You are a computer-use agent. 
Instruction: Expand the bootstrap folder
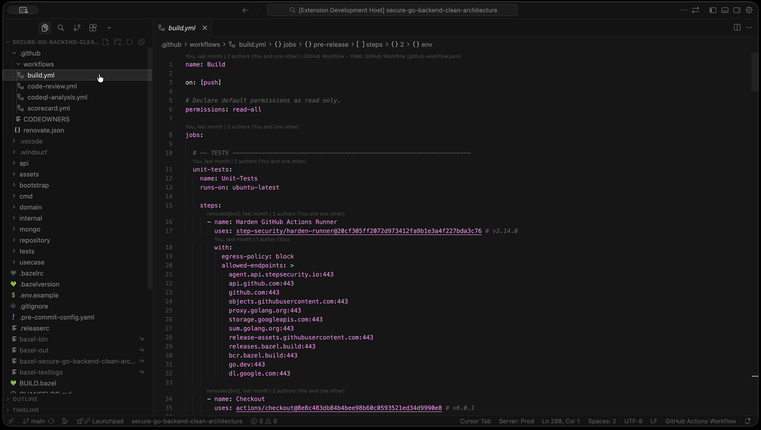78,185
